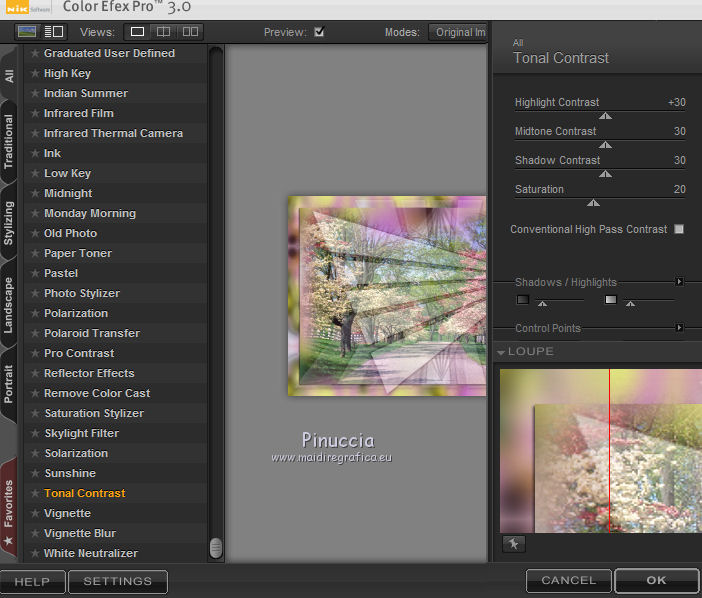
Task: Expand the Control Points section
Action: tap(679, 328)
